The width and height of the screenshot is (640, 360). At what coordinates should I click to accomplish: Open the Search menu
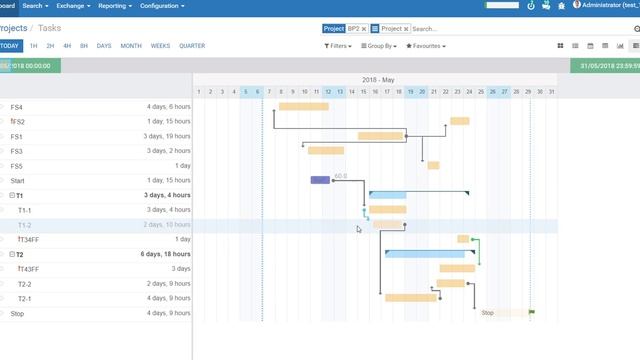tap(35, 6)
